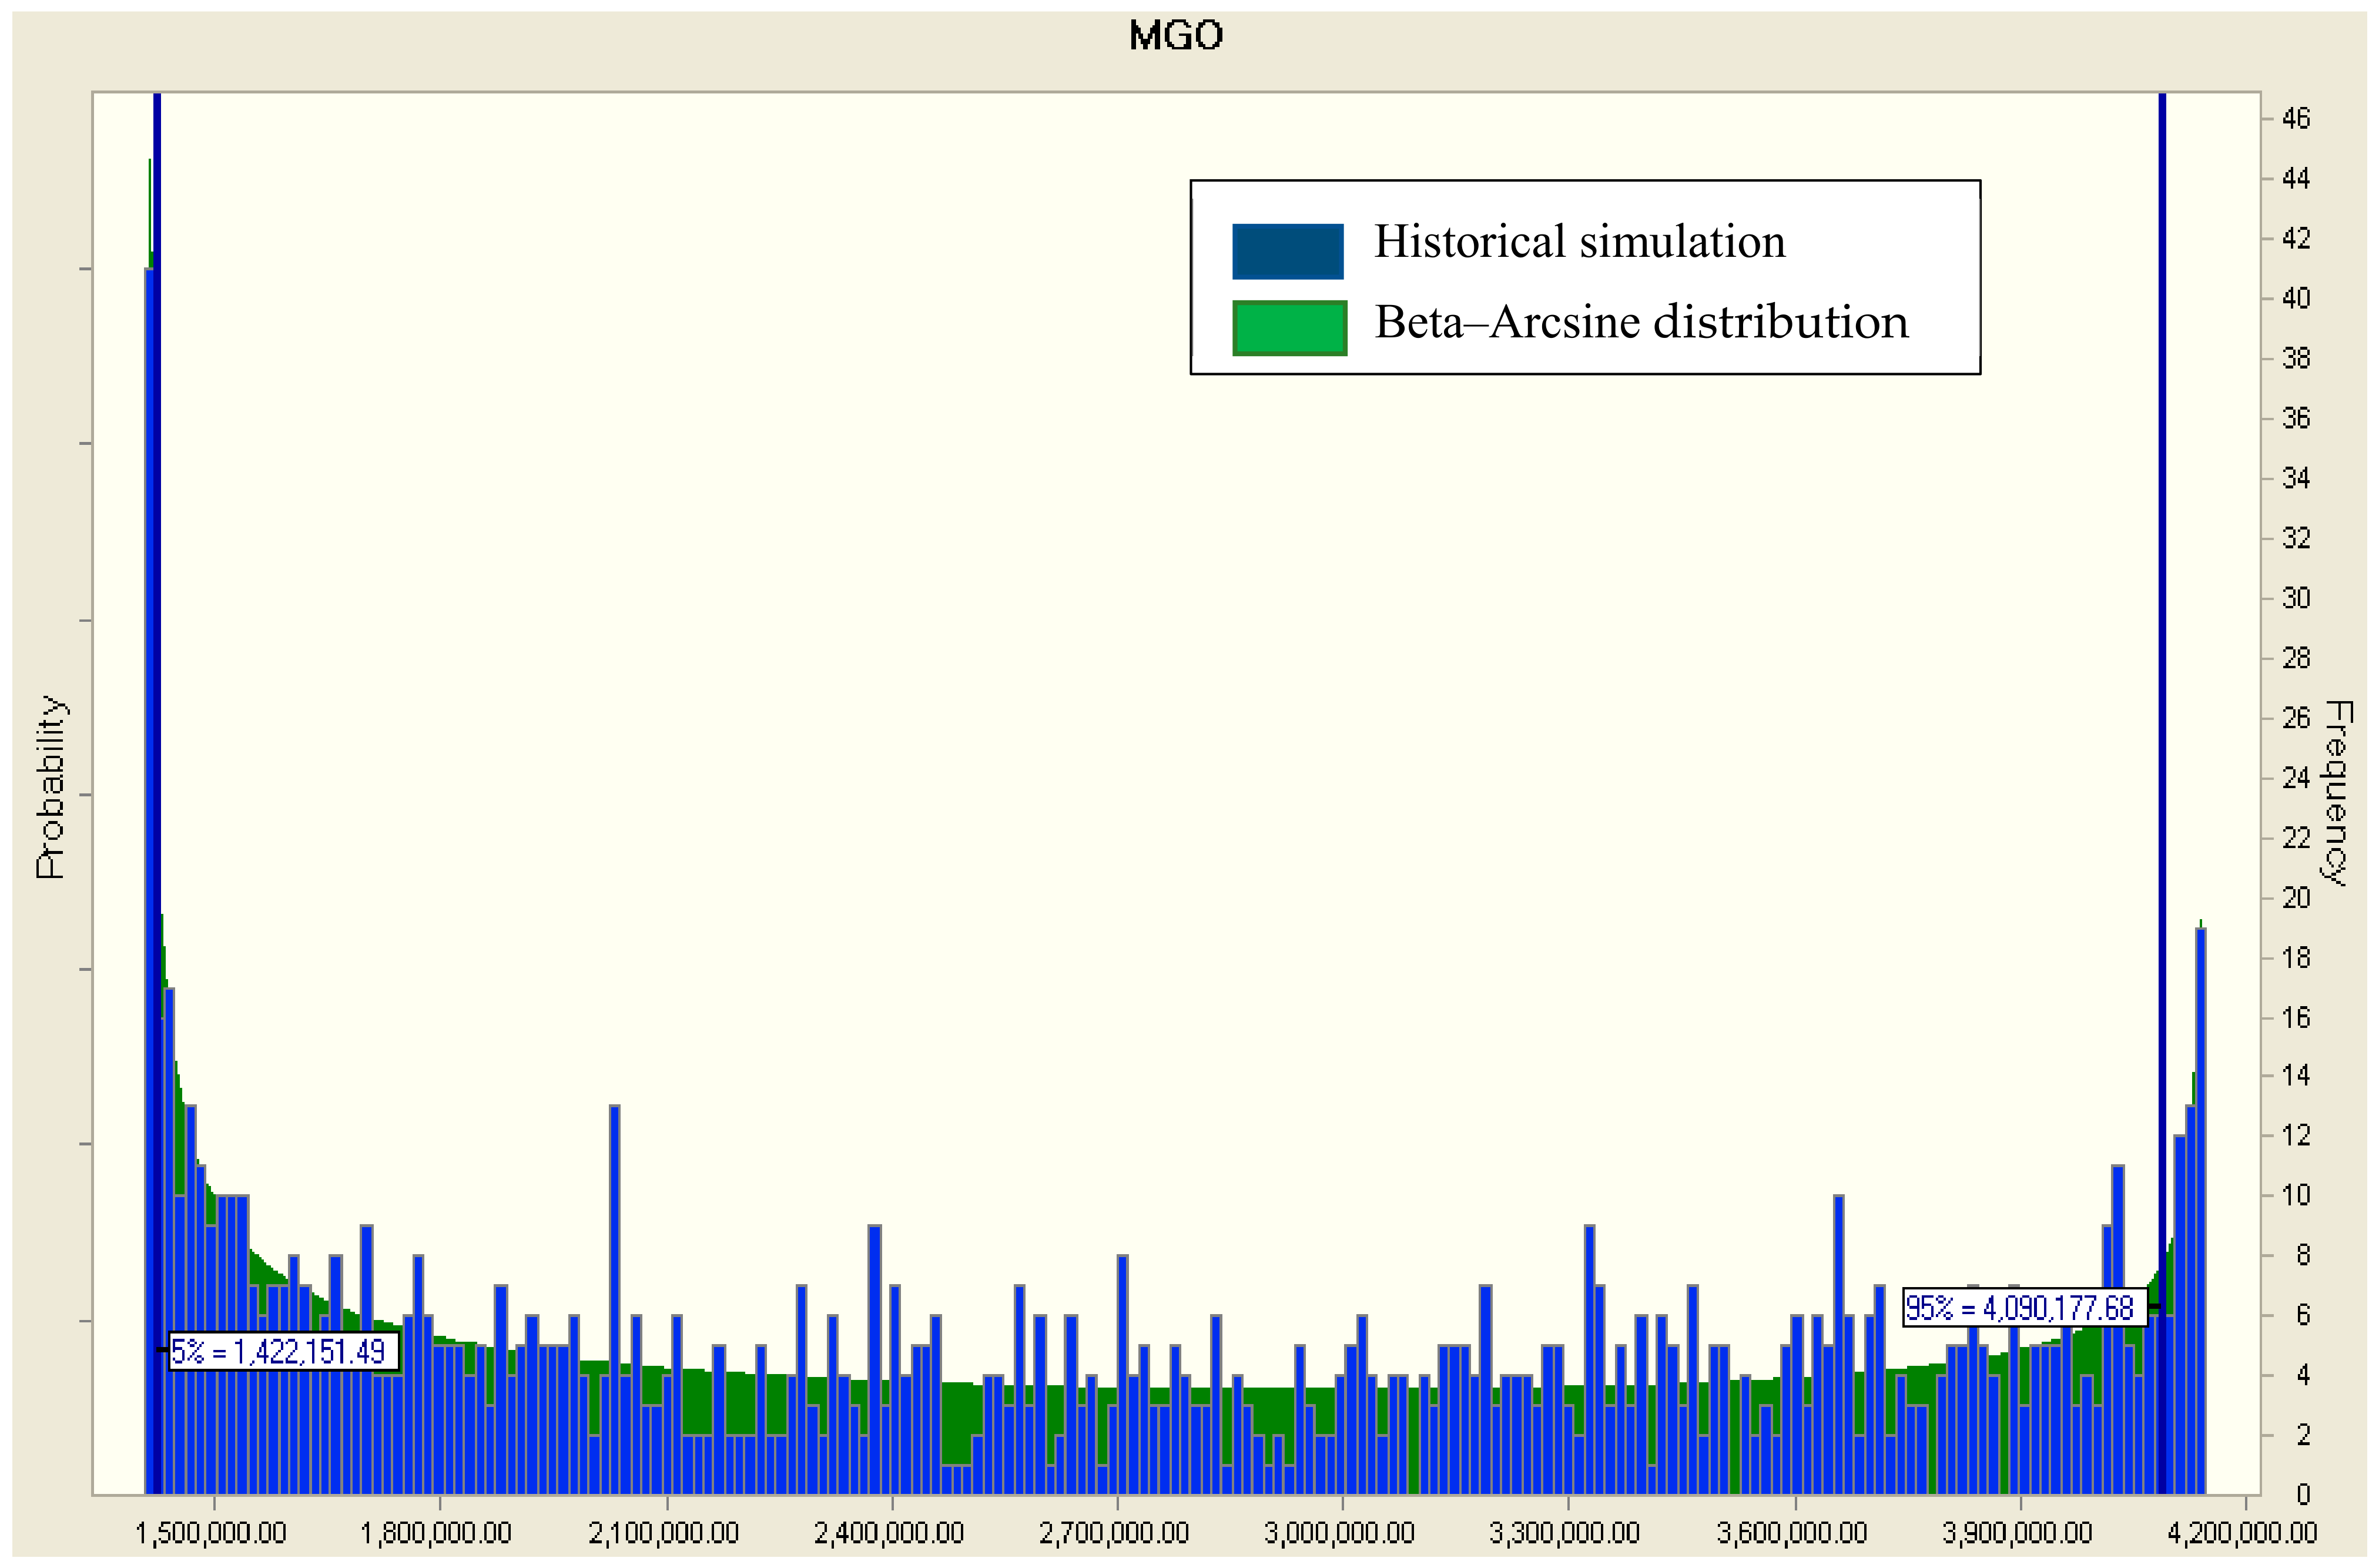Click the 3,000,000.00 x-axis tick label

click(1339, 1533)
